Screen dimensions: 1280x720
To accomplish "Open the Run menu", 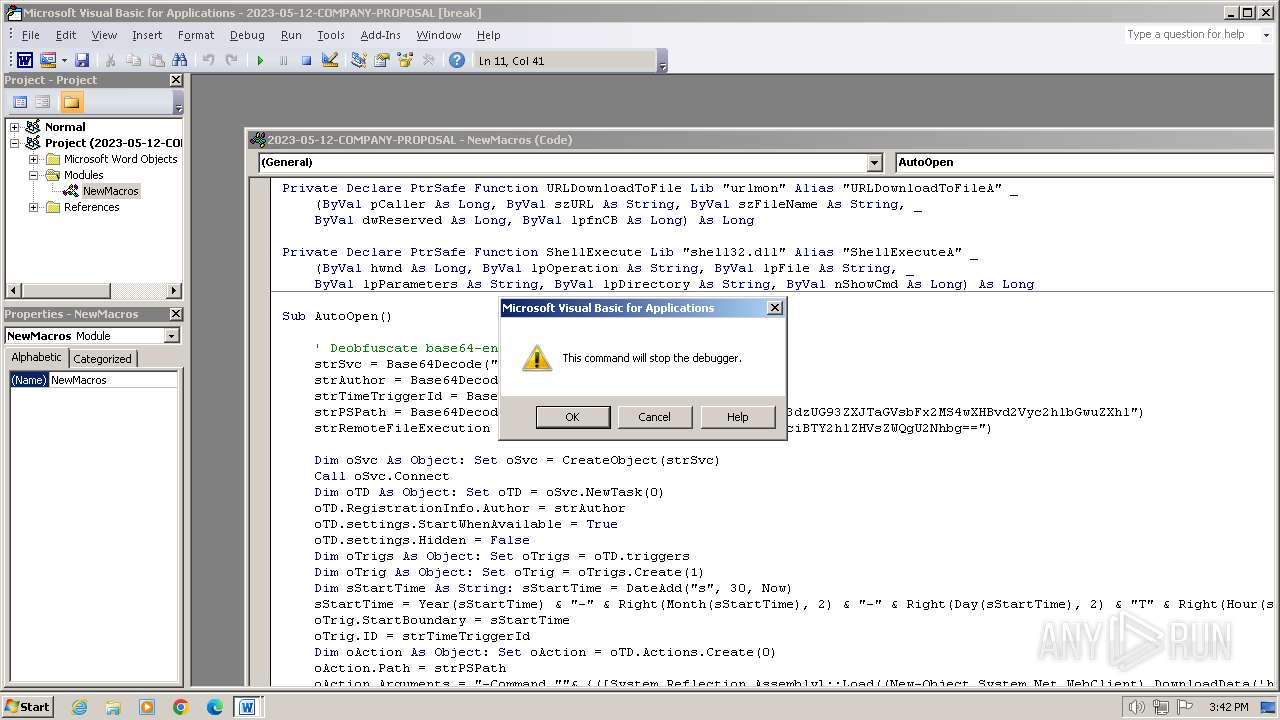I will tap(291, 35).
